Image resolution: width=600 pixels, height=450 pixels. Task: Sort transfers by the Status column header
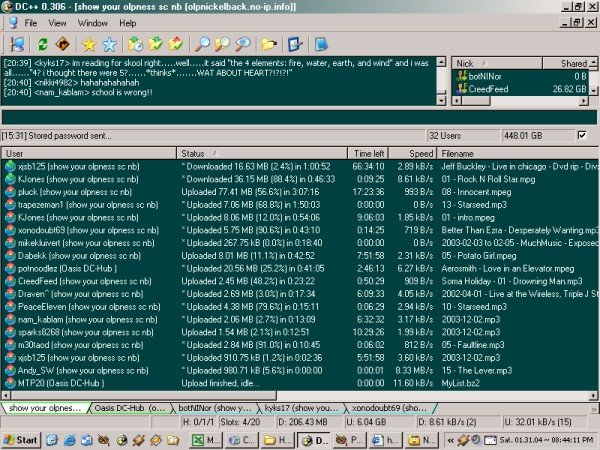pos(262,153)
